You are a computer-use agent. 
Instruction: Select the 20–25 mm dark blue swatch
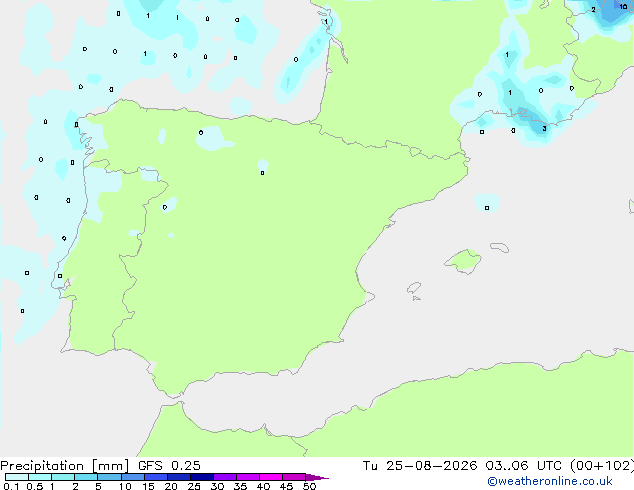[x=179, y=477]
